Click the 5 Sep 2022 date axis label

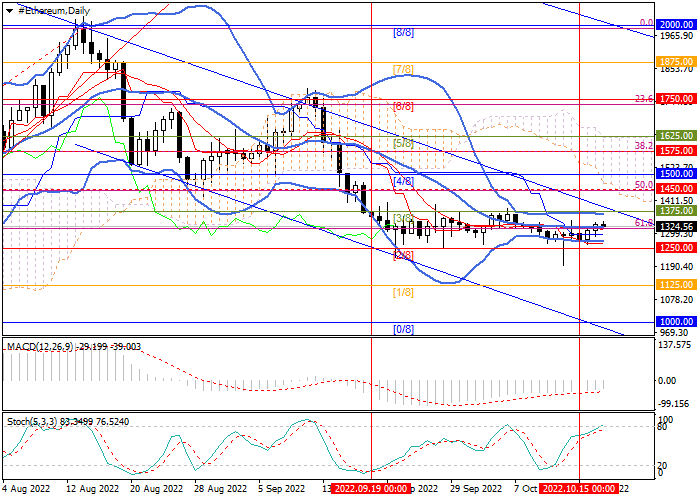point(281,490)
